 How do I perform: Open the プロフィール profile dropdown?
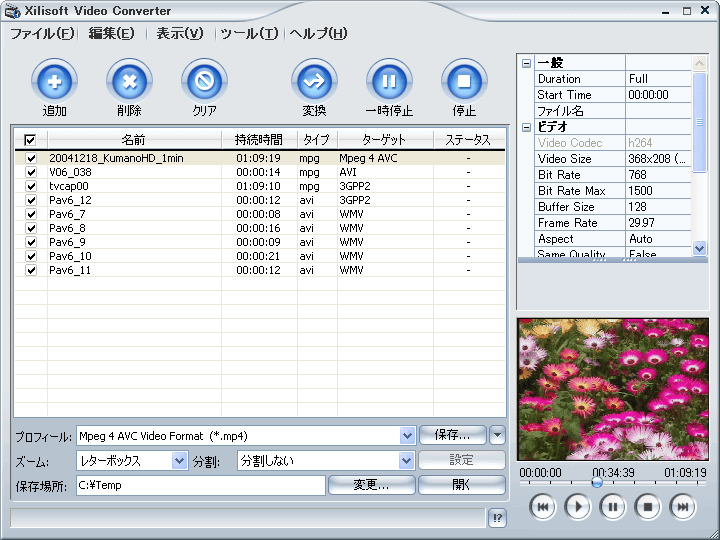point(407,436)
